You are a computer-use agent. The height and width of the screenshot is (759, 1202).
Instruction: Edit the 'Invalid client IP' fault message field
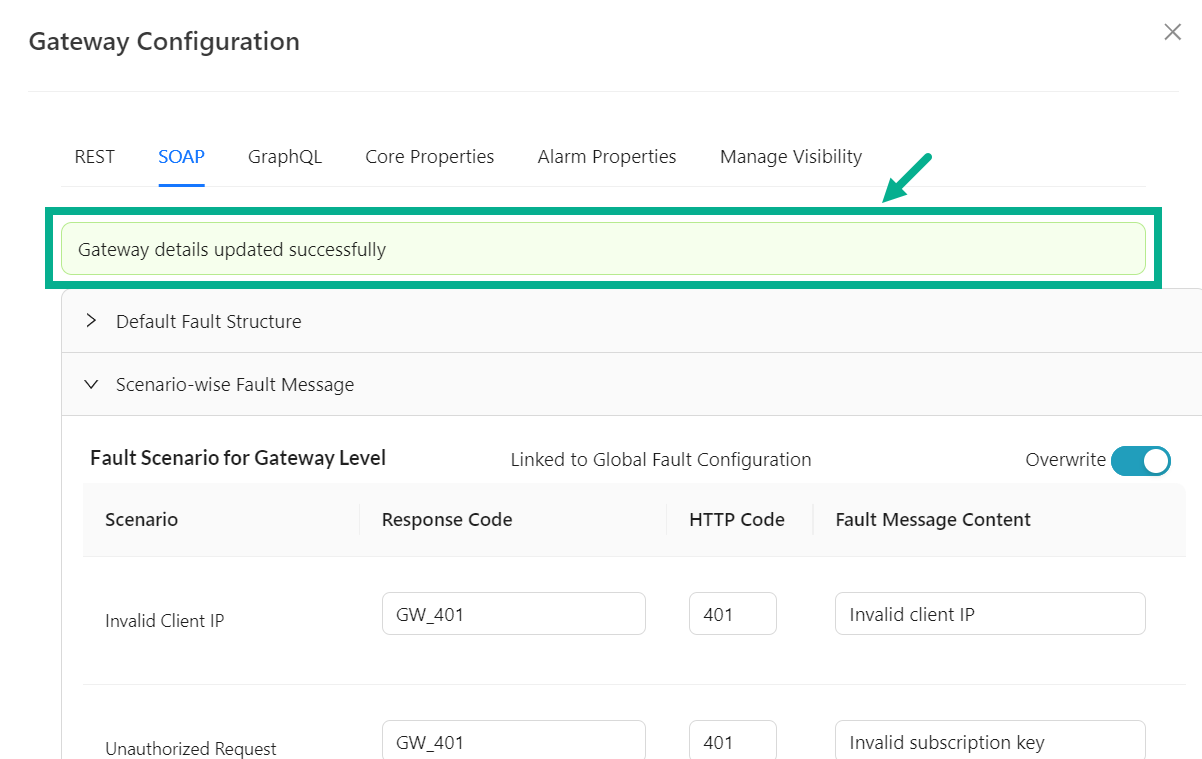(x=989, y=614)
